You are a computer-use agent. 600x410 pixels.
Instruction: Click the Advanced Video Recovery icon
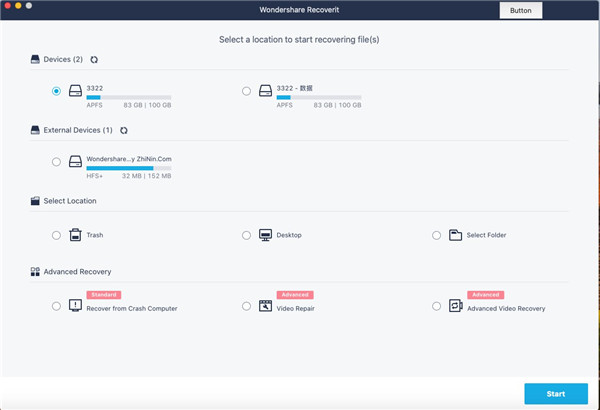pyautogui.click(x=455, y=306)
